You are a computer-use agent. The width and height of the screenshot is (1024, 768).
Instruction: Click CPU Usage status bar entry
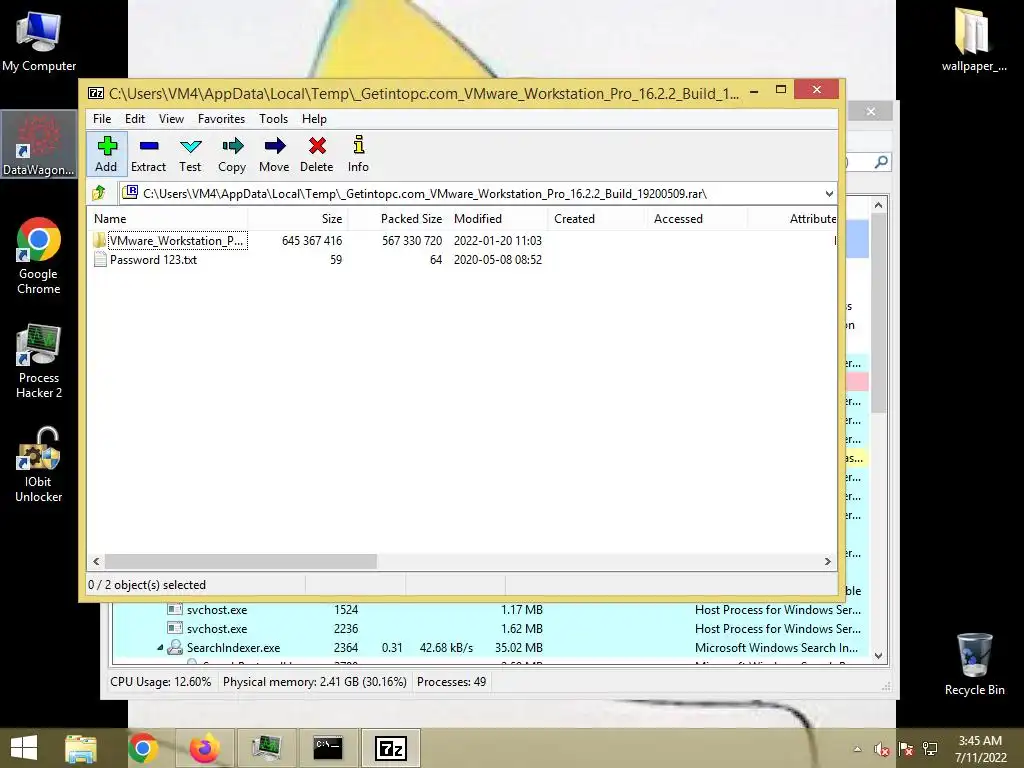click(161, 682)
